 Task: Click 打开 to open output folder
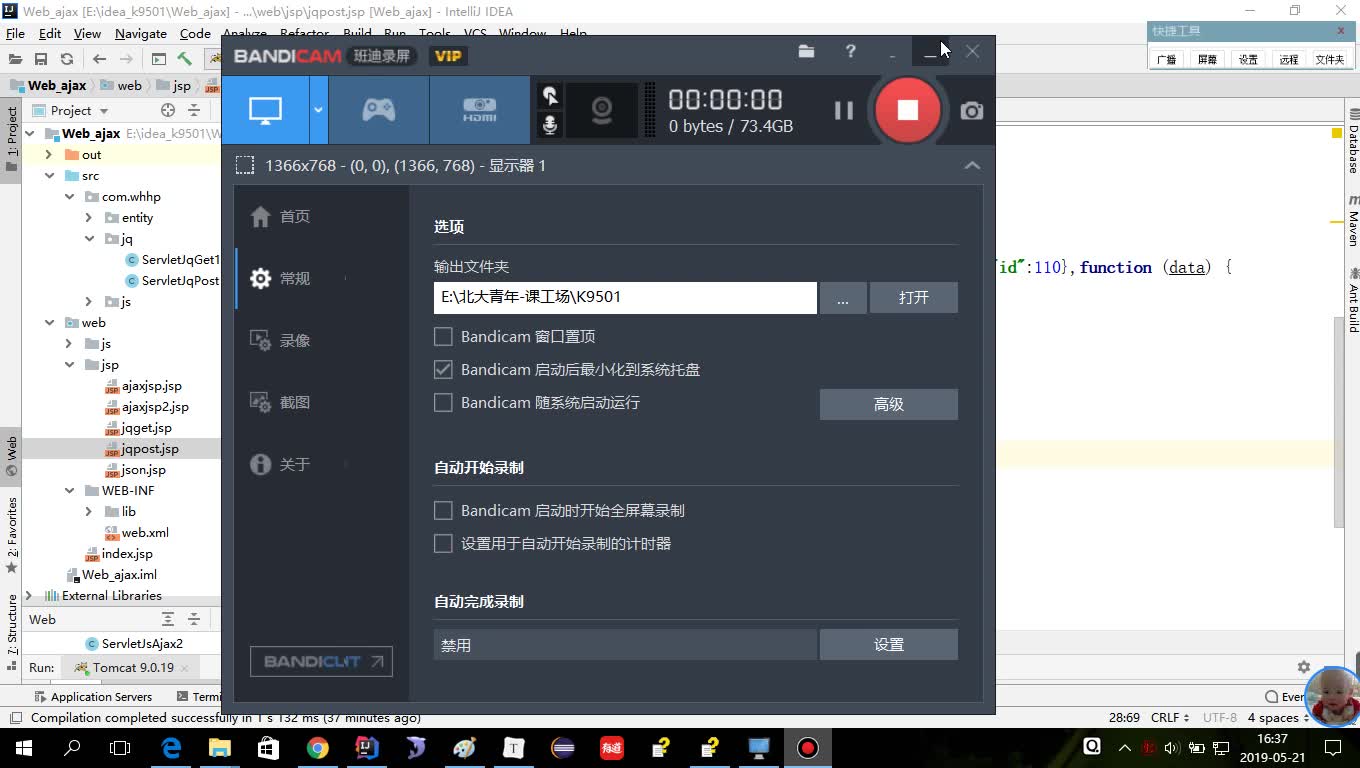pos(913,297)
